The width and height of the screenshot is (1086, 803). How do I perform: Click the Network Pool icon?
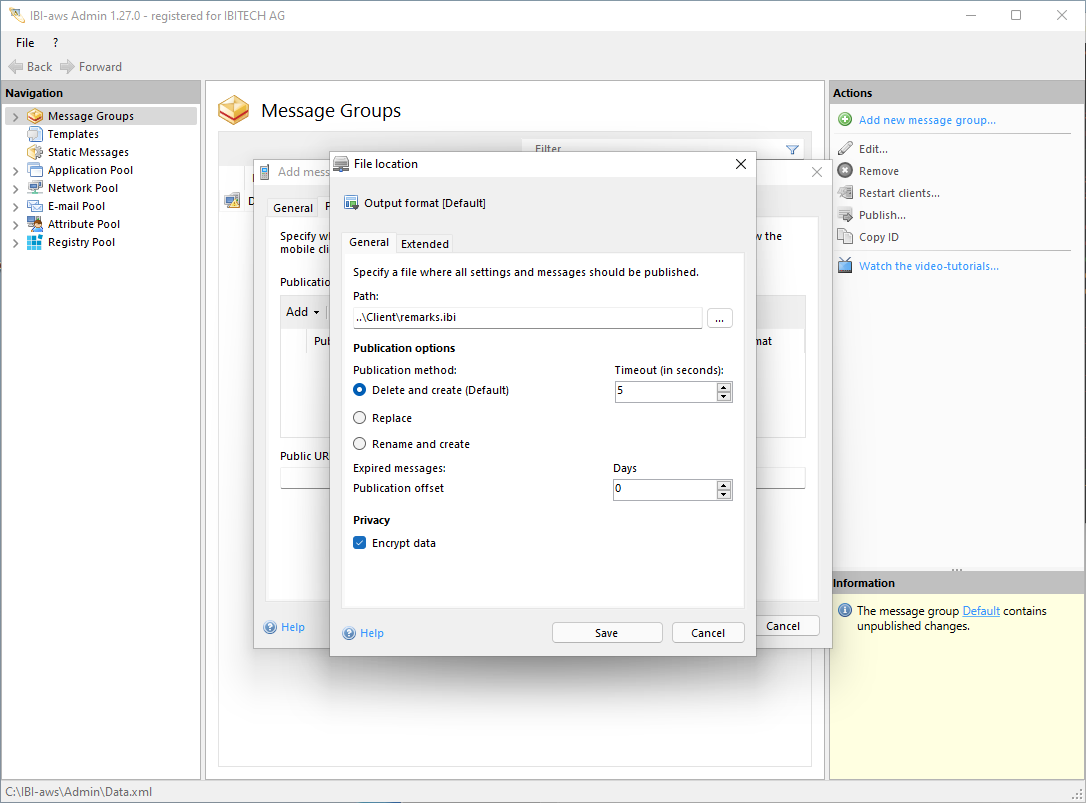[x=35, y=188]
